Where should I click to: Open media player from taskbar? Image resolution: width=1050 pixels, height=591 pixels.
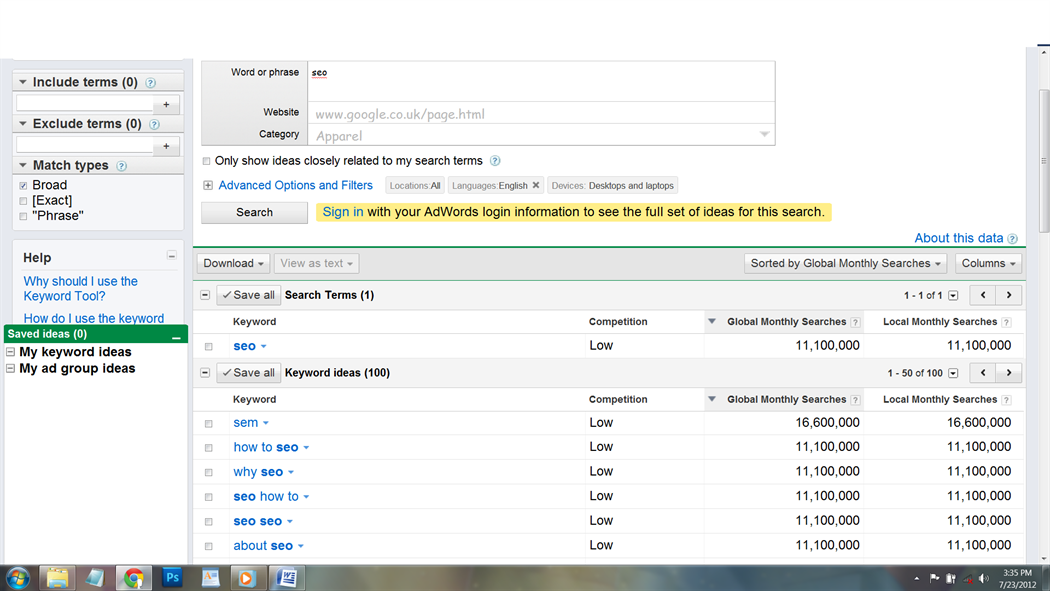(x=246, y=578)
